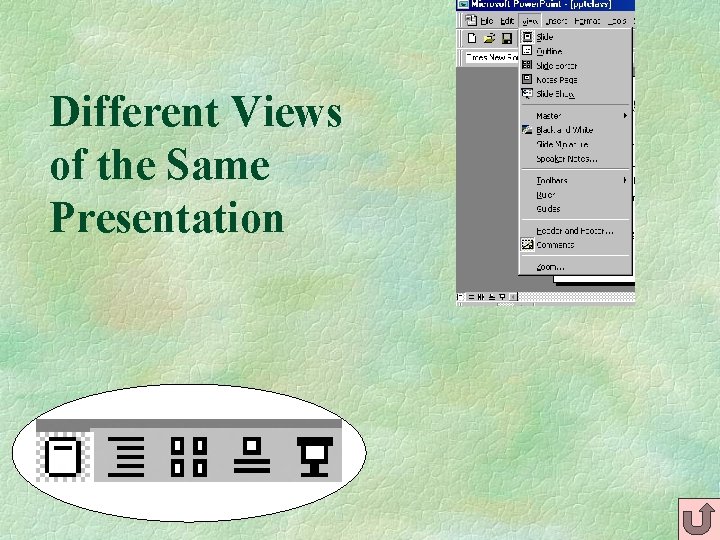
Task: Open the Insert menu
Action: (557, 21)
